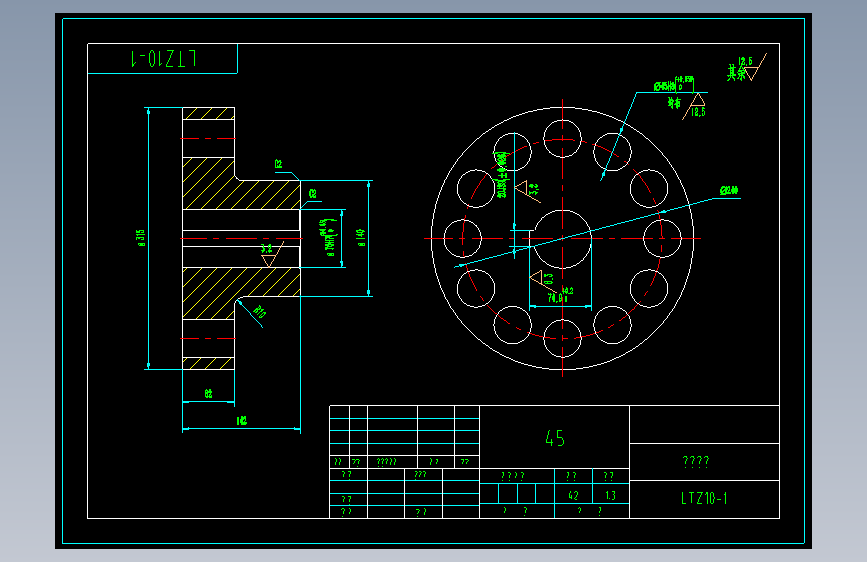Click the 1.3 value cell in title block
This screenshot has height=562, width=867.
[610, 496]
